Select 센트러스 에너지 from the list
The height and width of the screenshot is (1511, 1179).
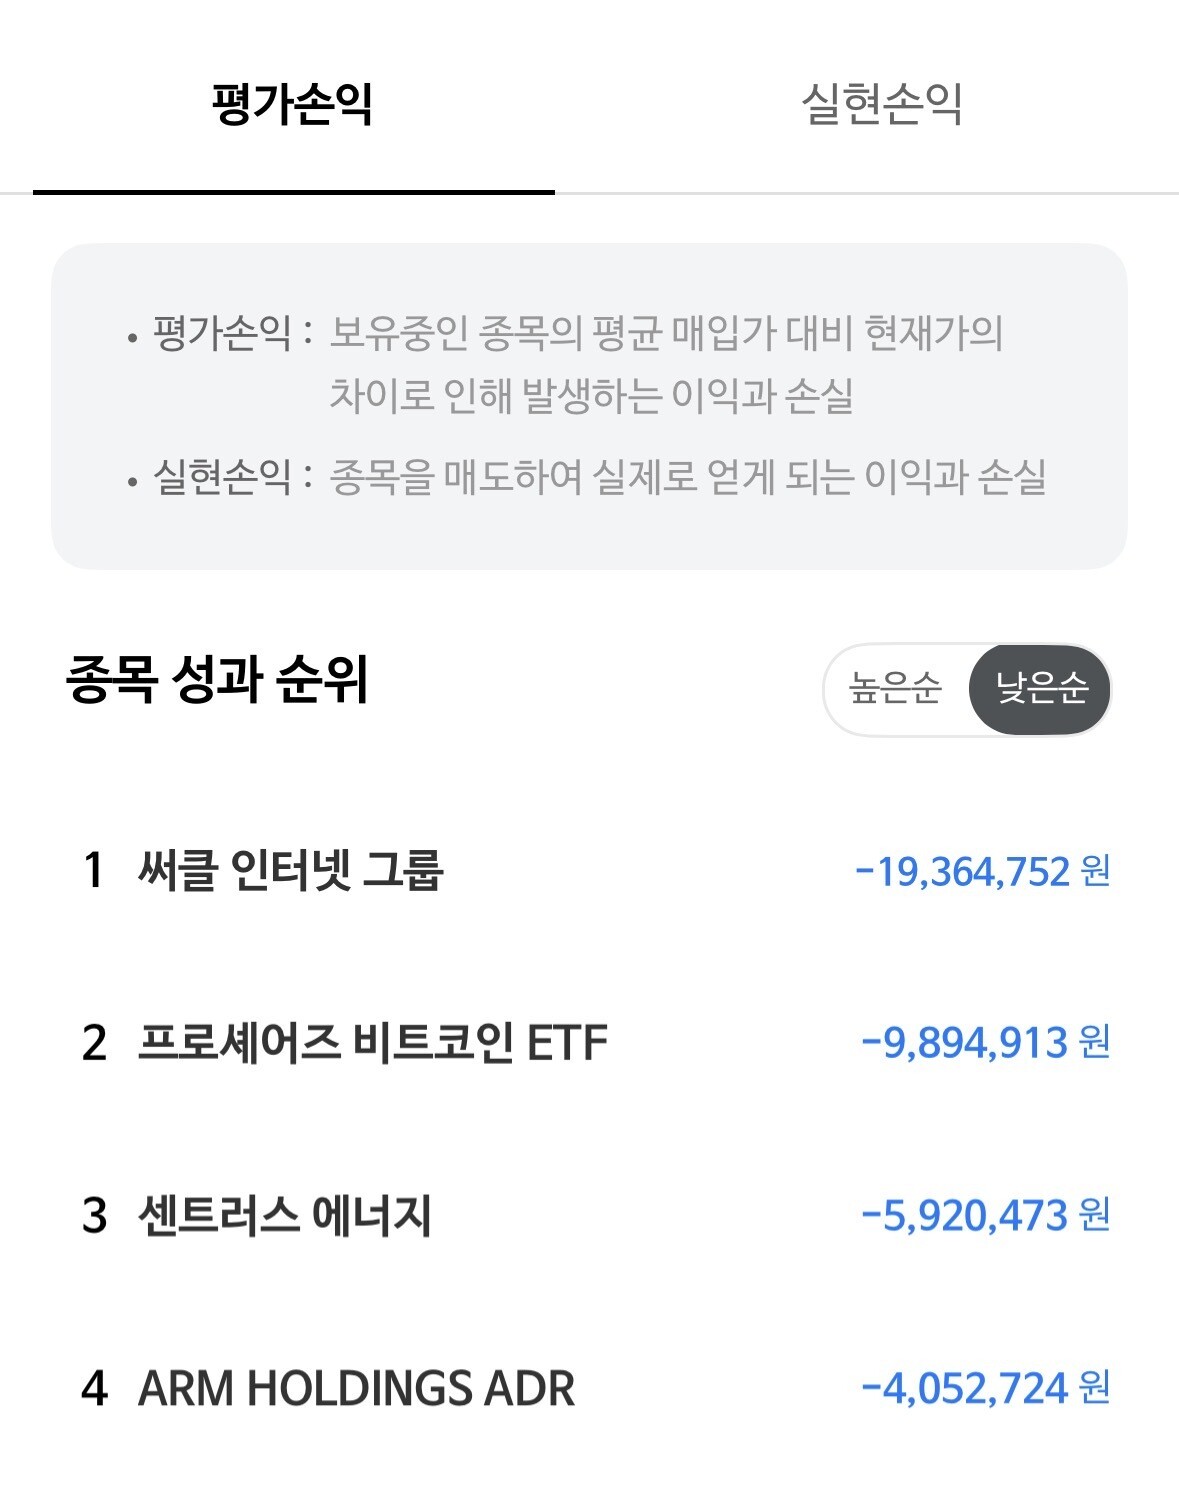(x=284, y=1216)
